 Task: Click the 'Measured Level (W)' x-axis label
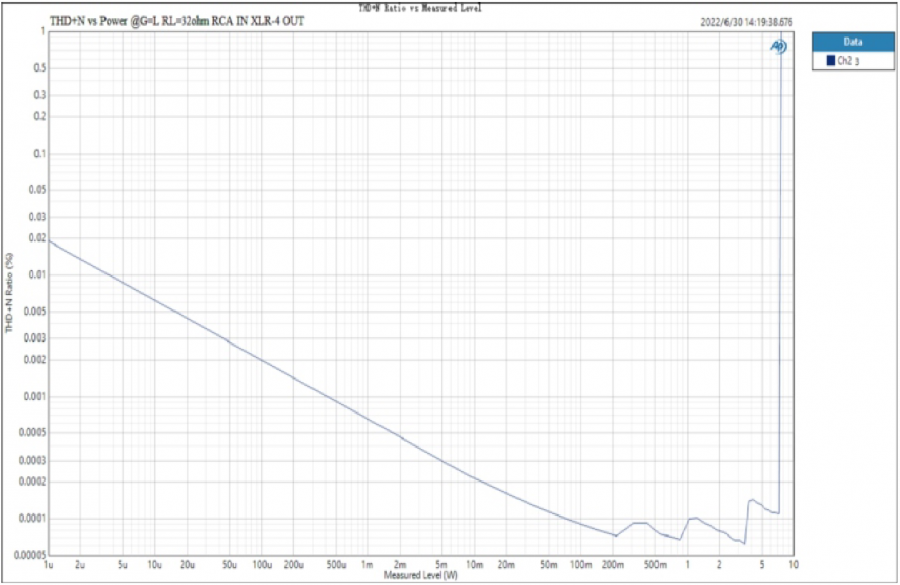pyautogui.click(x=421, y=575)
